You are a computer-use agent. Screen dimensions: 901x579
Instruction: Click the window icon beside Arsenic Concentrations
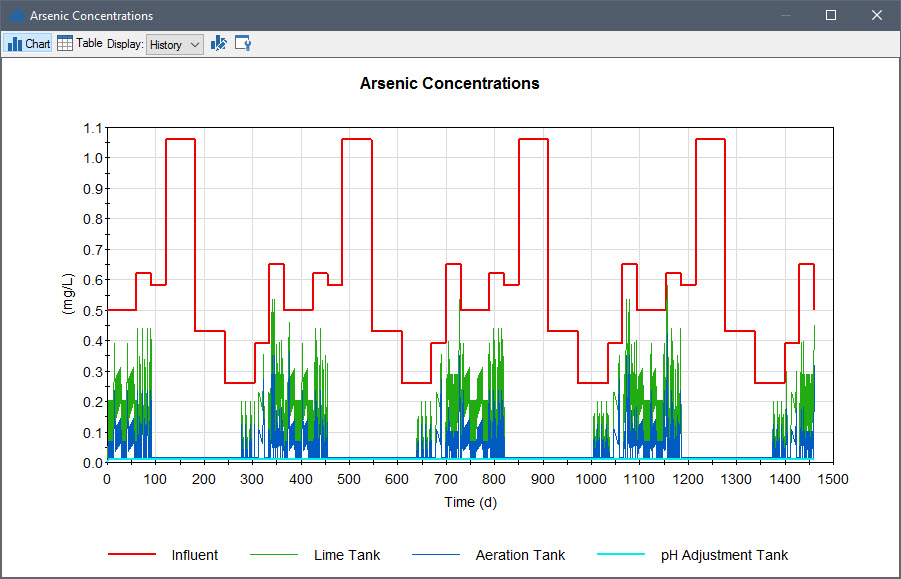point(17,15)
